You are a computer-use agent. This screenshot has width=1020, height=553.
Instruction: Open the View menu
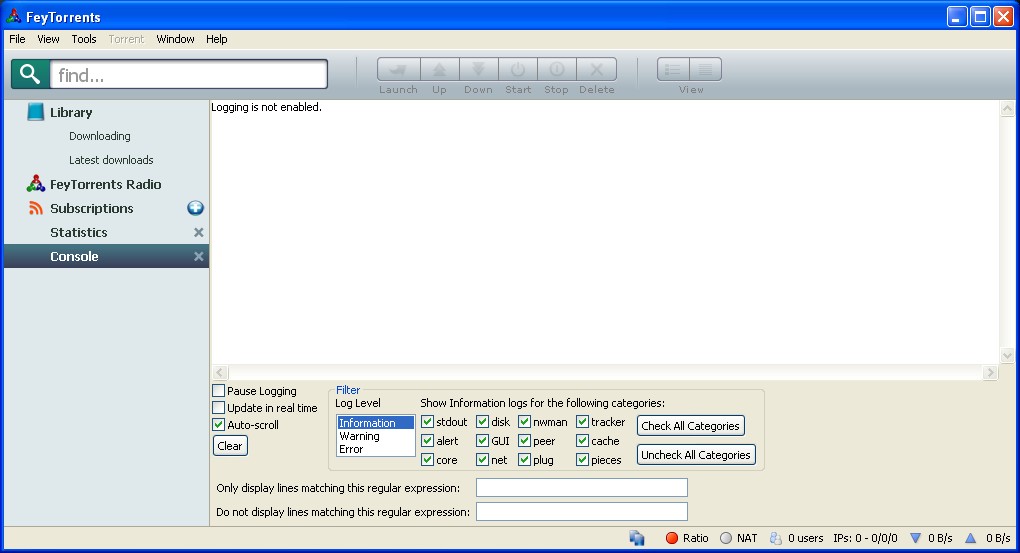48,39
